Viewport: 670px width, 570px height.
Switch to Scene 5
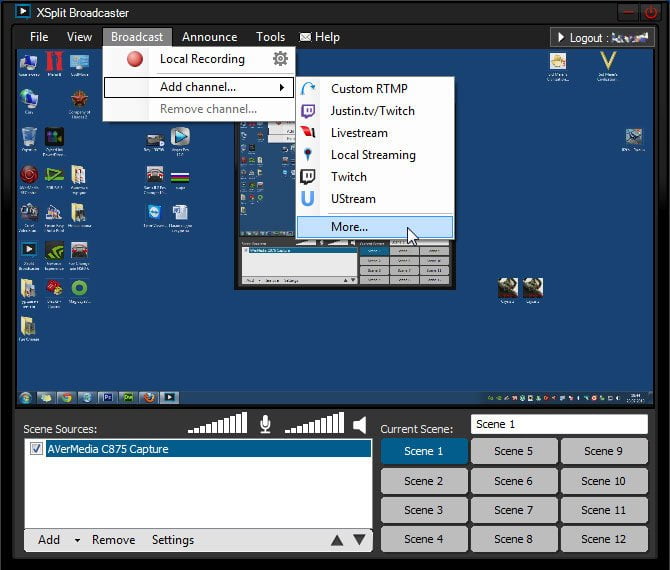pos(514,451)
